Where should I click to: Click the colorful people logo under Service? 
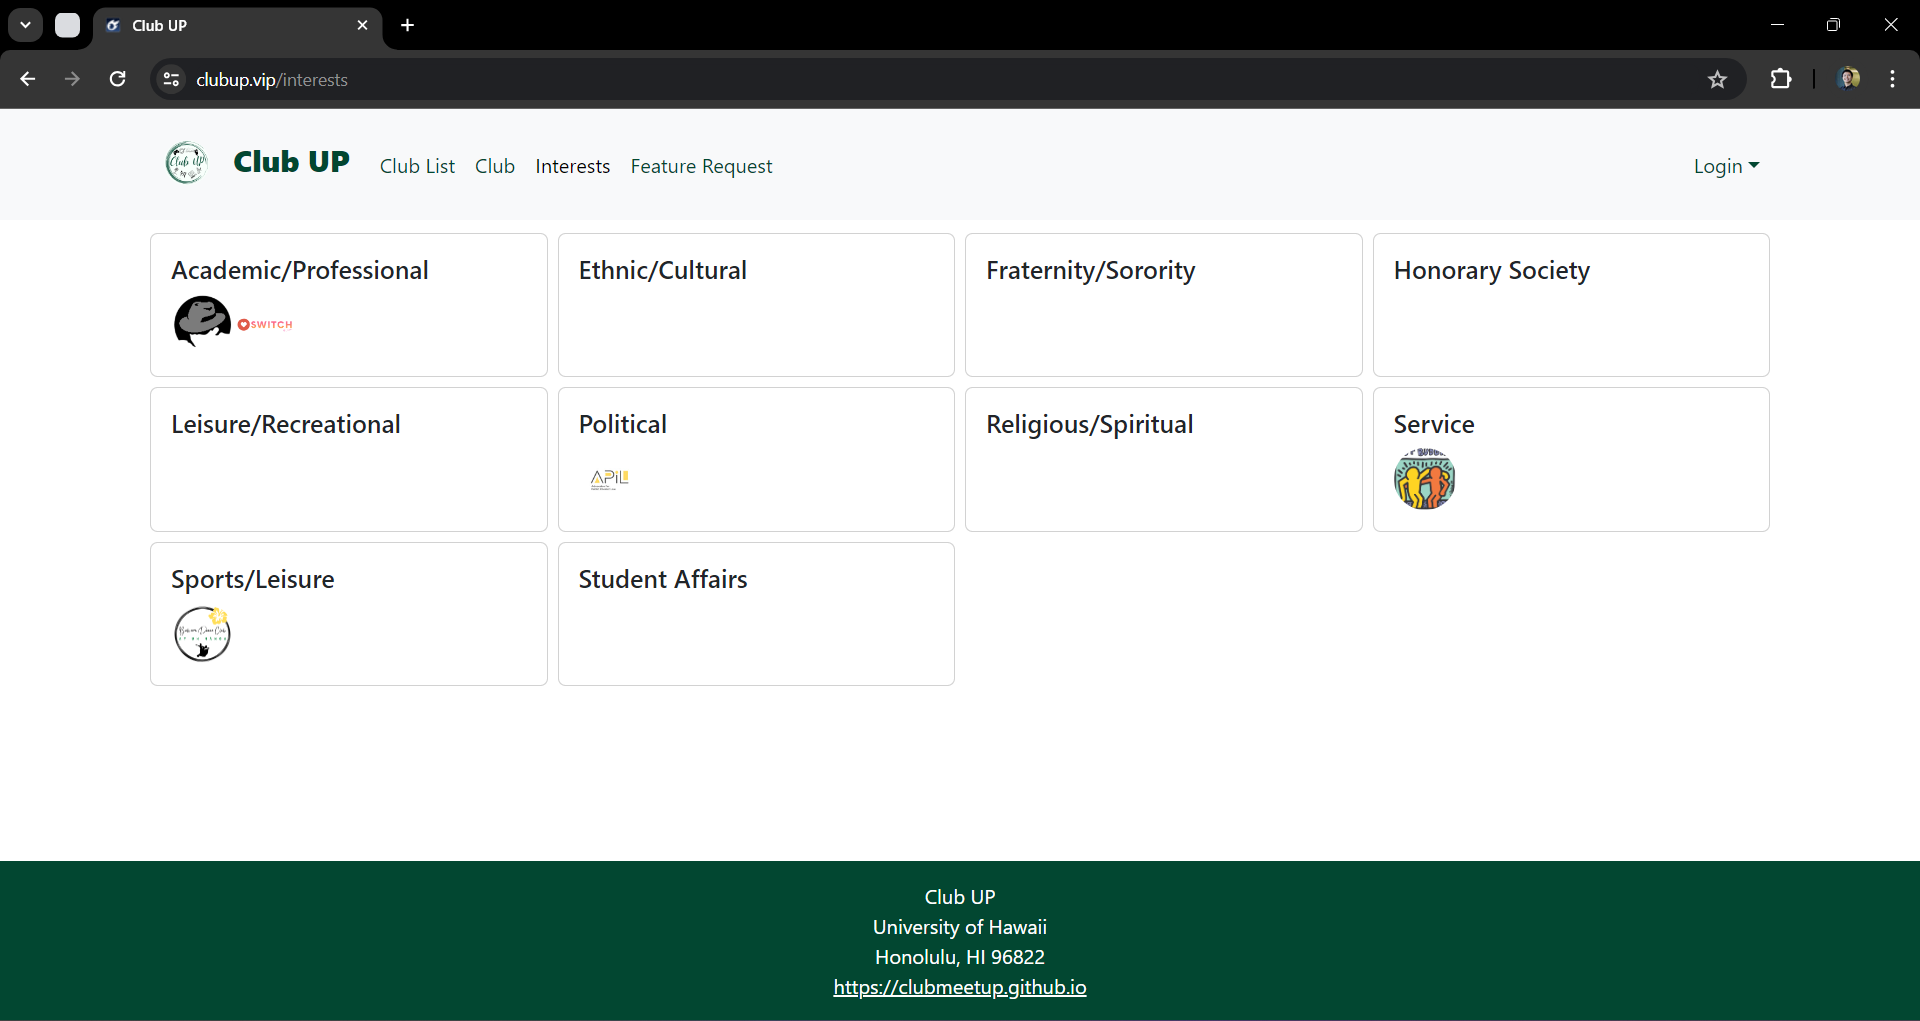[x=1424, y=480]
